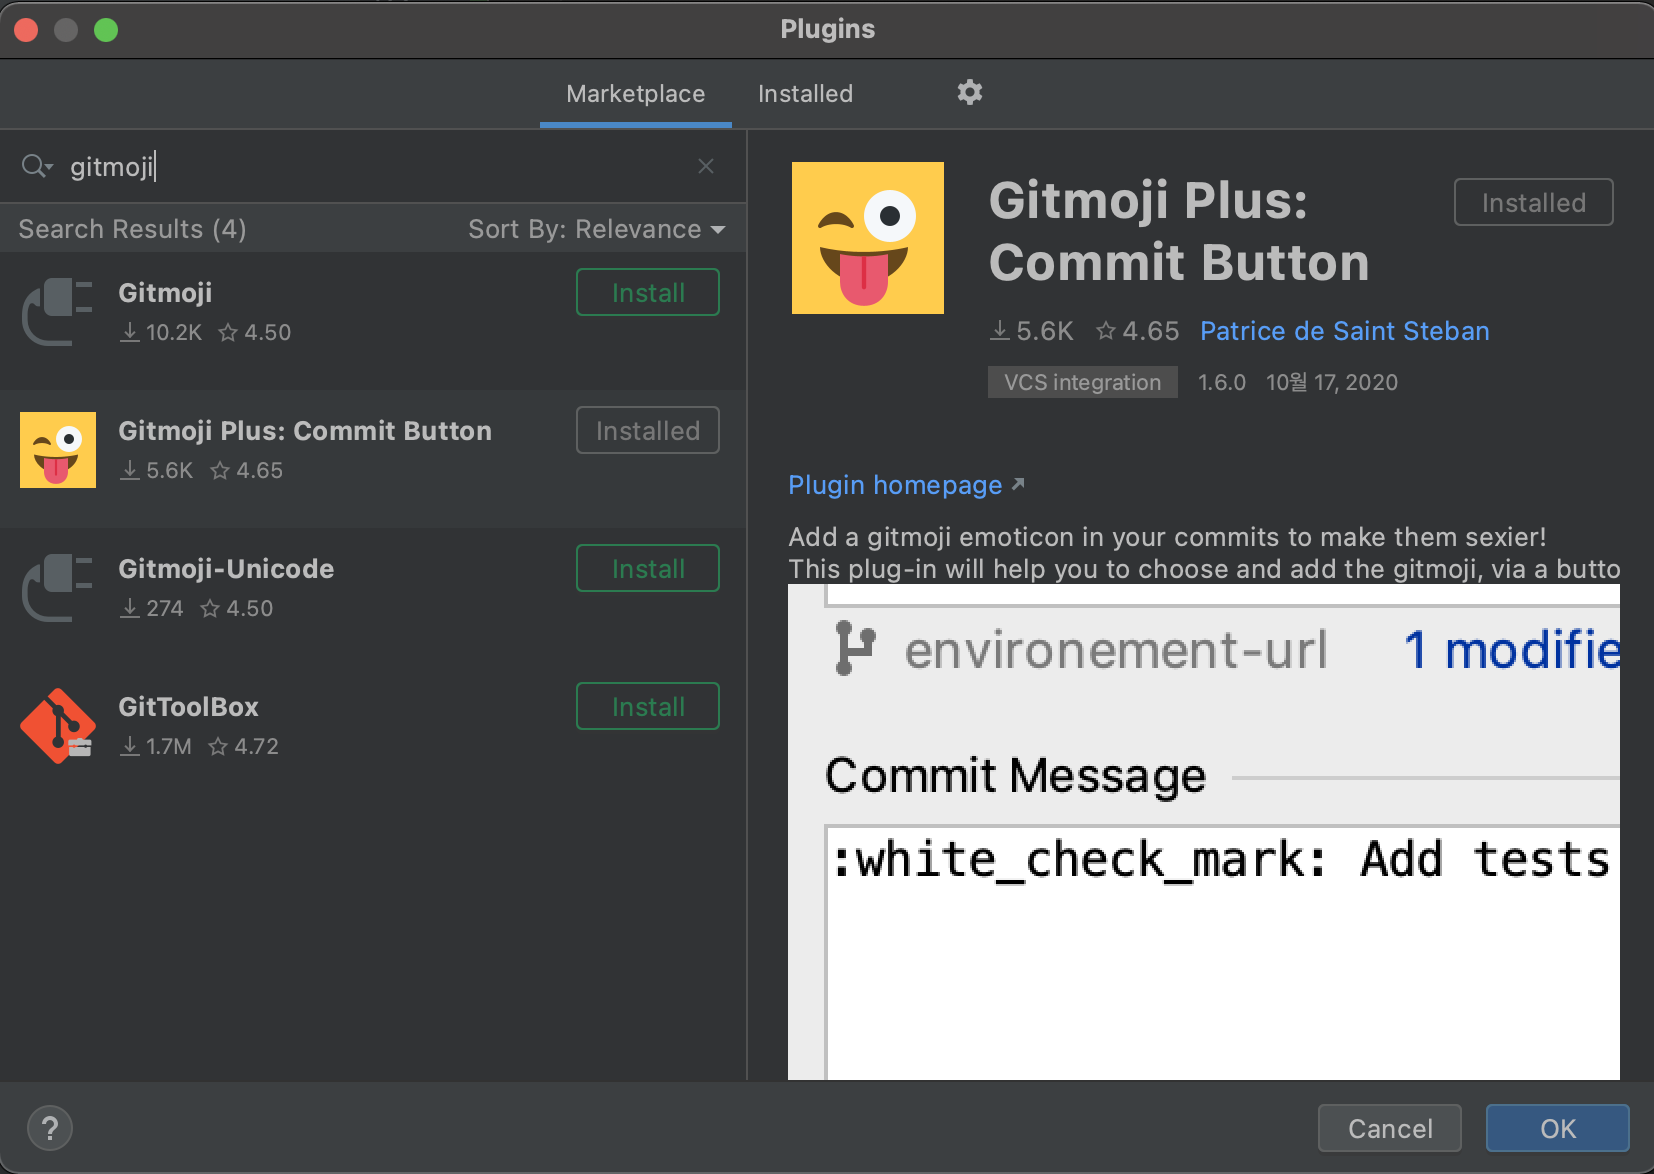1654x1174 pixels.
Task: Switch to the Marketplace tab
Action: pos(635,94)
